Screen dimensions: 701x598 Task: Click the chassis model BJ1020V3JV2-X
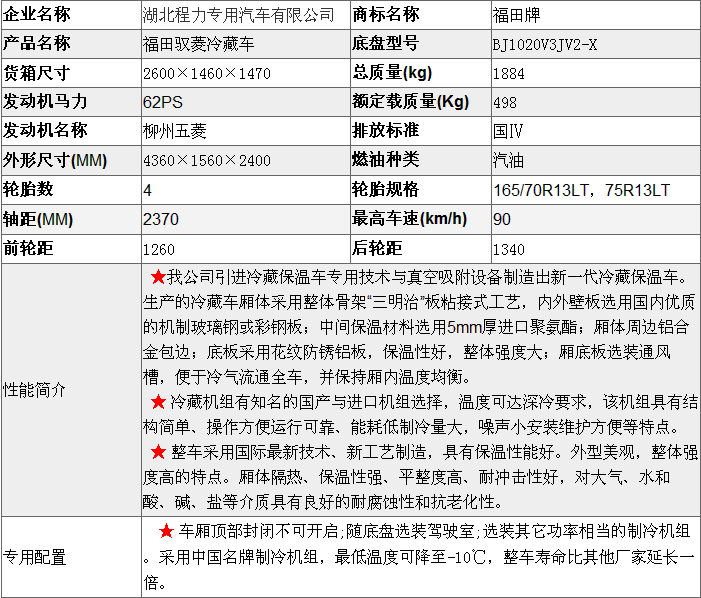point(544,44)
